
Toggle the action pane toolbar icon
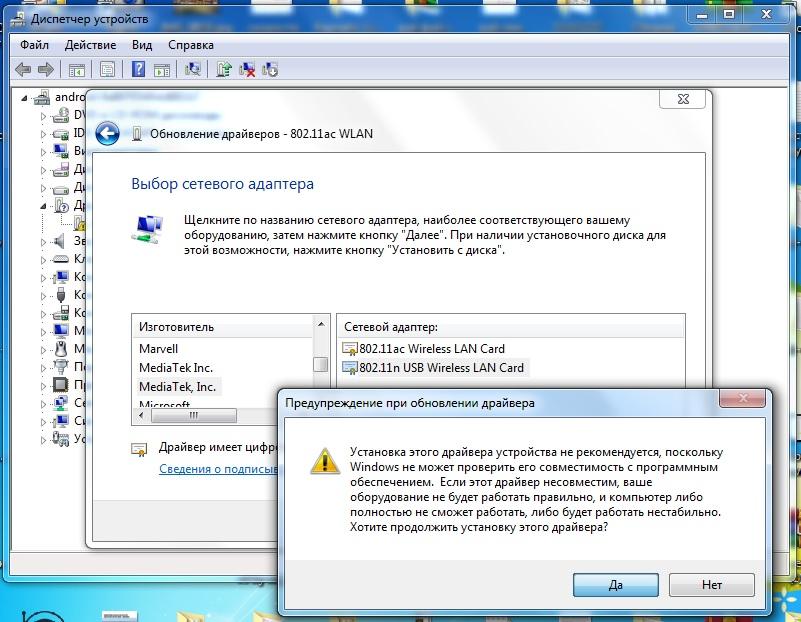point(162,69)
